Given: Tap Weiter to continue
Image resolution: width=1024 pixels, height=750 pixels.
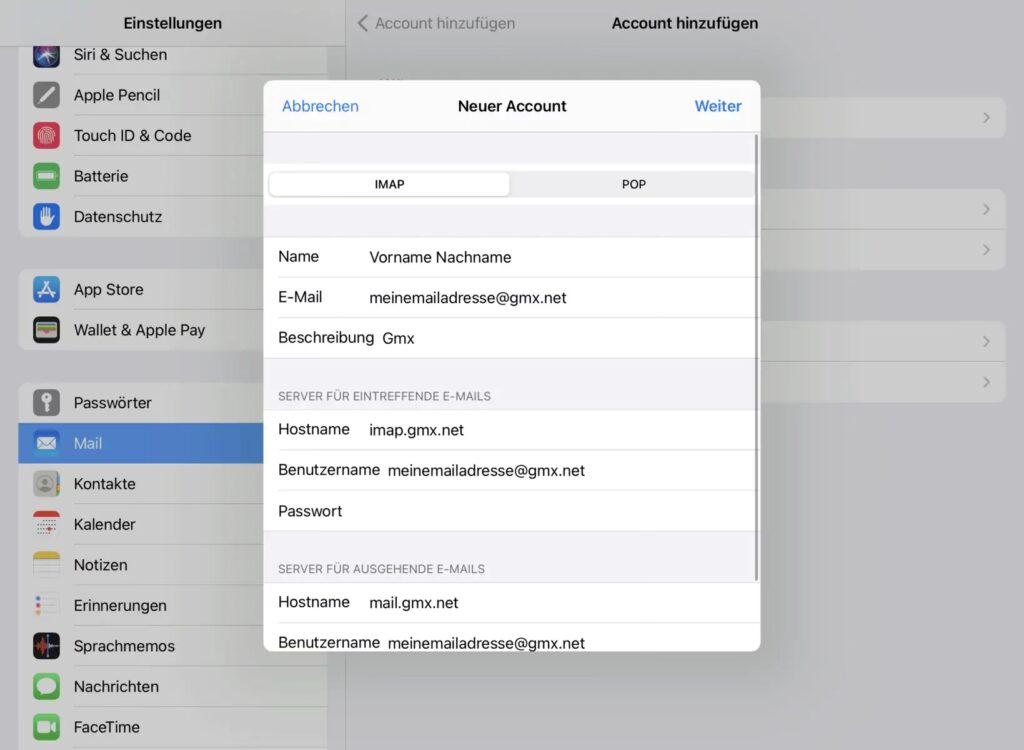Looking at the screenshot, I should tap(717, 106).
